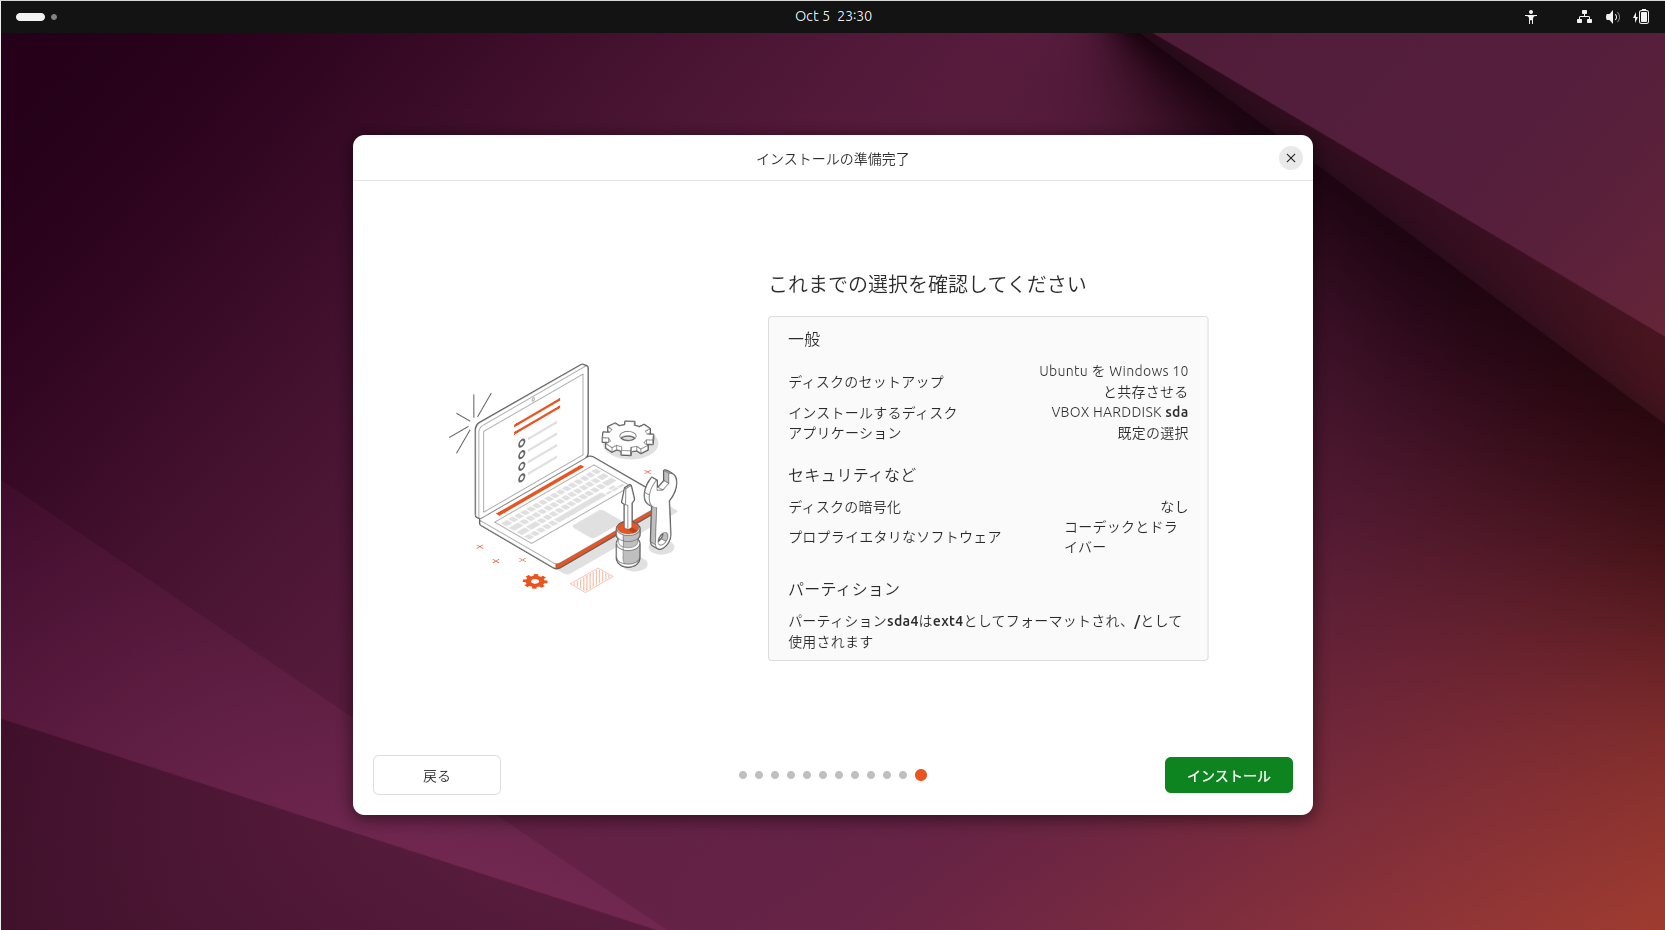Image resolution: width=1665 pixels, height=930 pixels.
Task: Click the laptop screen illustration
Action: [x=532, y=441]
